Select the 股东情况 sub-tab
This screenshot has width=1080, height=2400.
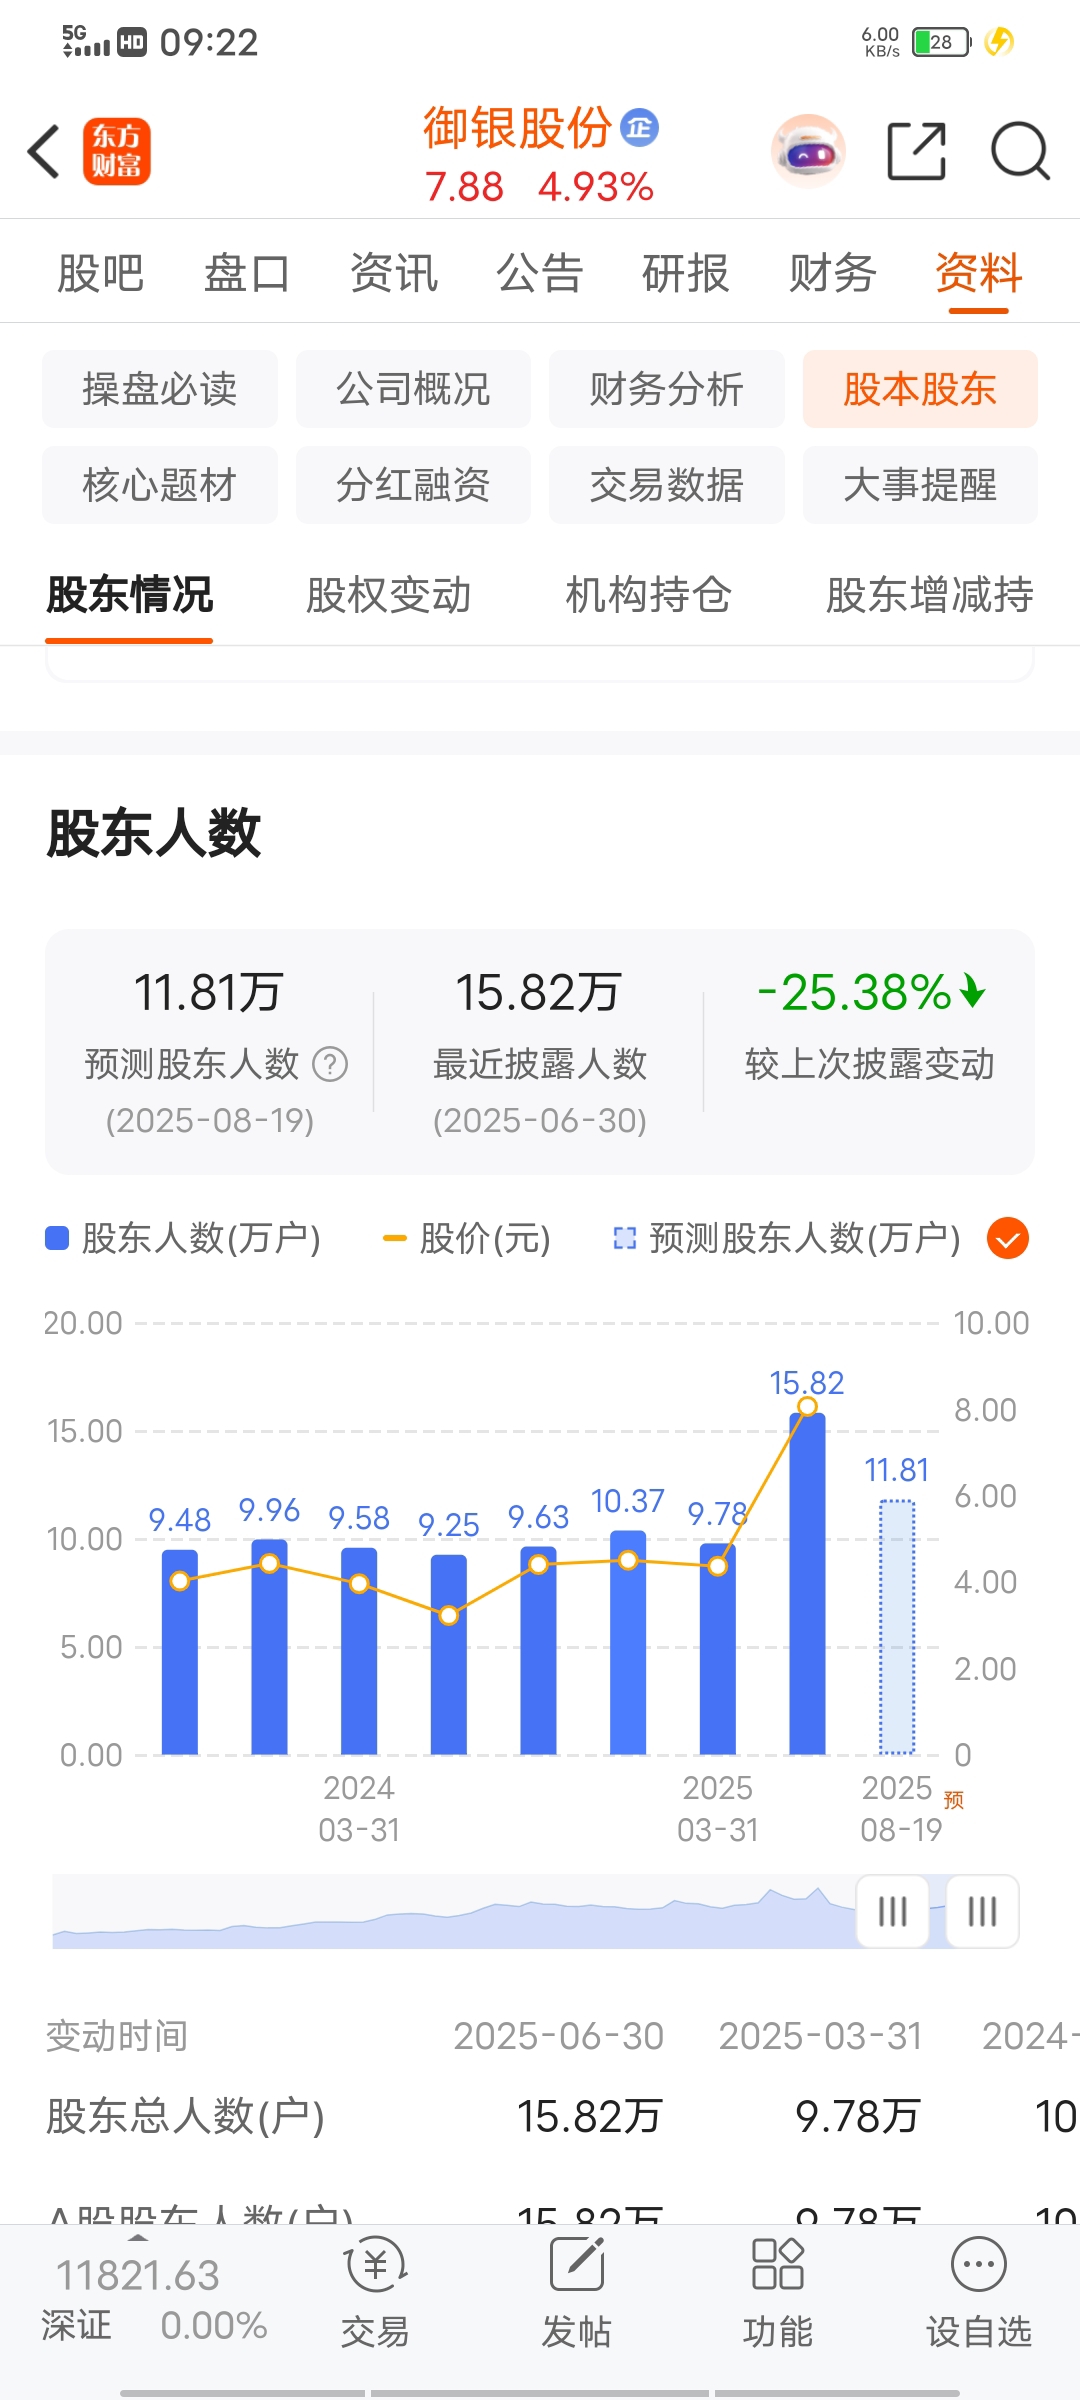click(129, 595)
